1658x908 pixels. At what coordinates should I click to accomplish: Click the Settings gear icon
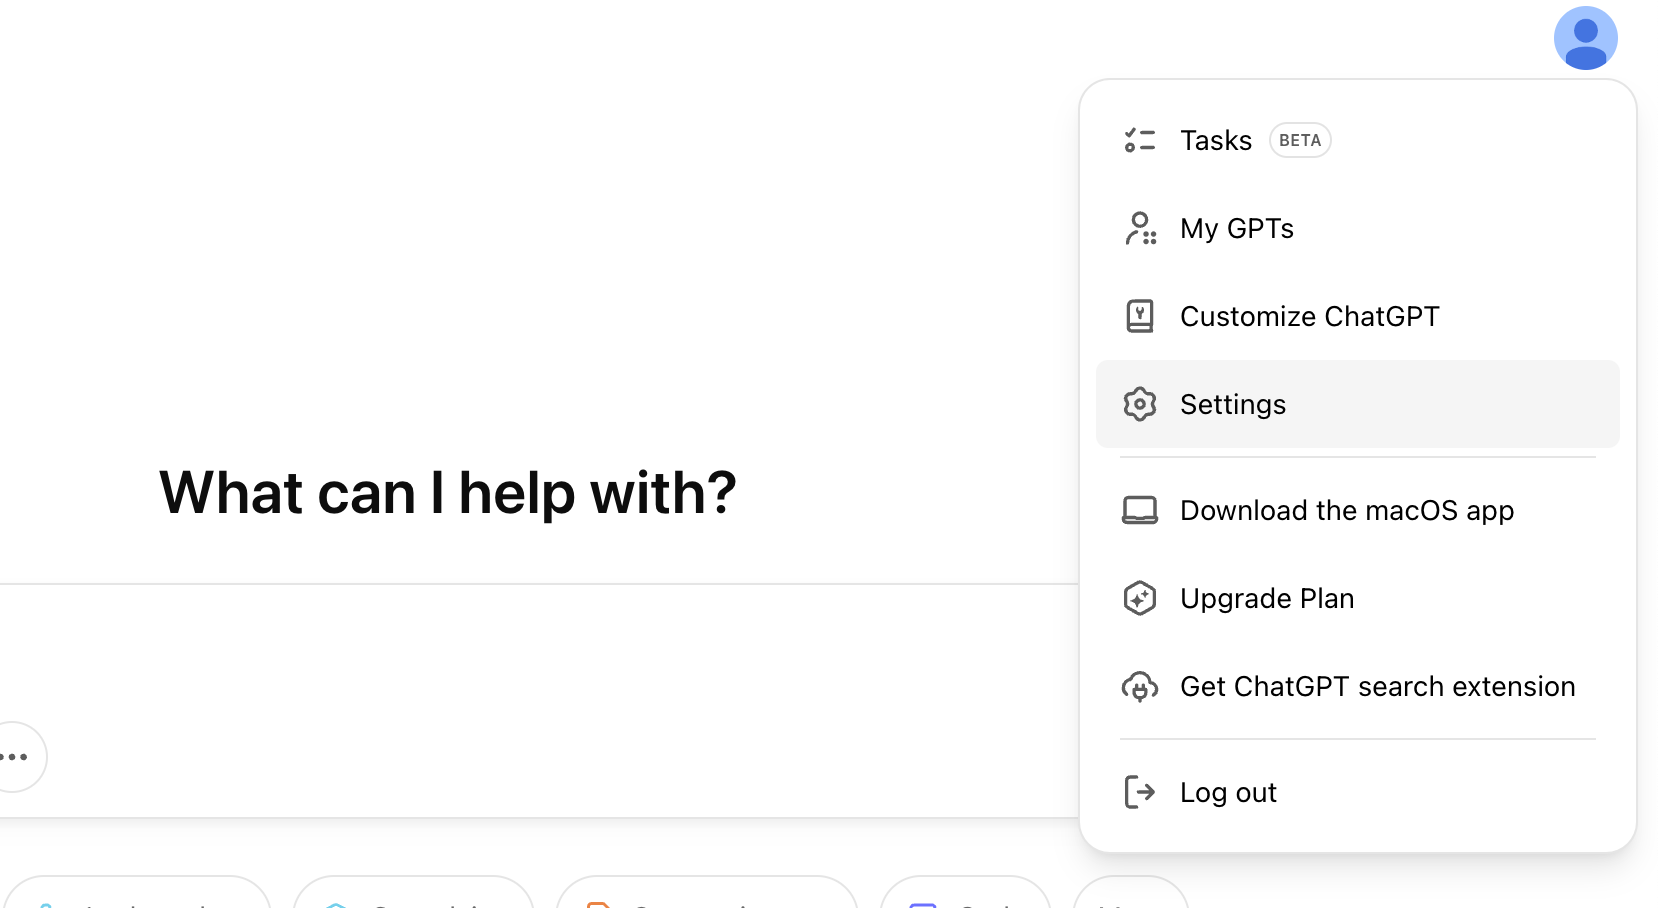pos(1139,404)
